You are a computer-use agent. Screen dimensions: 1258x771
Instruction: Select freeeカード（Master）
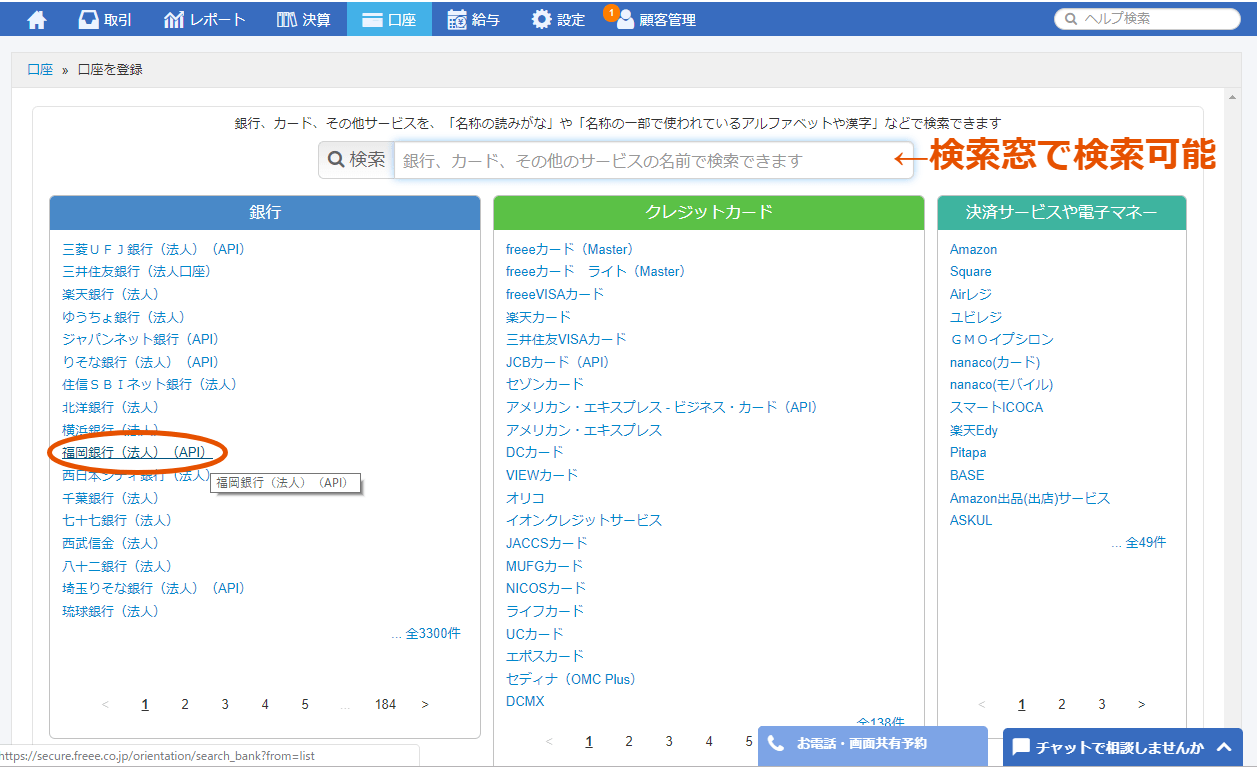click(x=570, y=249)
